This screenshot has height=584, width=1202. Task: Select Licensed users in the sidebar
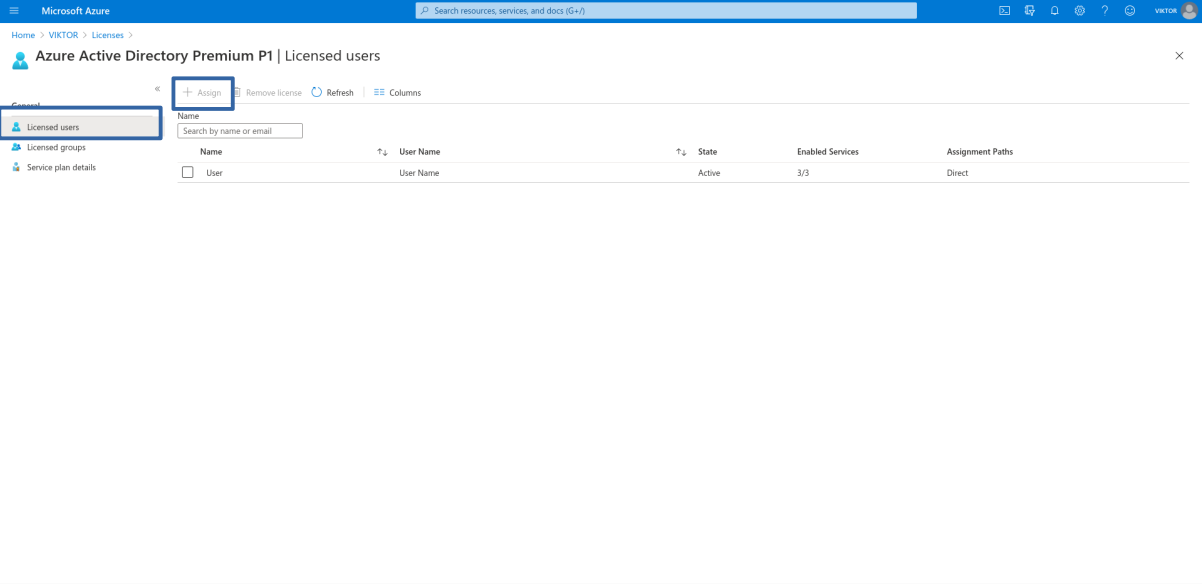[53, 127]
